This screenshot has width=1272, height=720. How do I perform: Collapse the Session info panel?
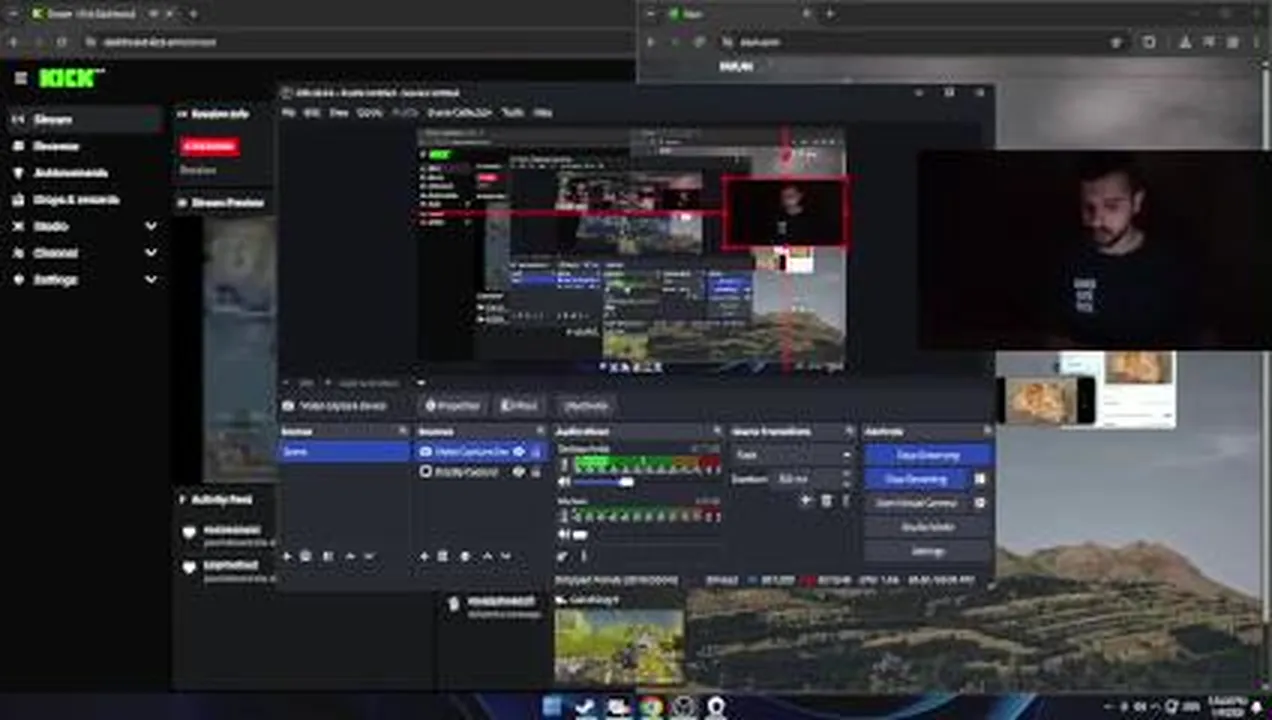click(182, 114)
